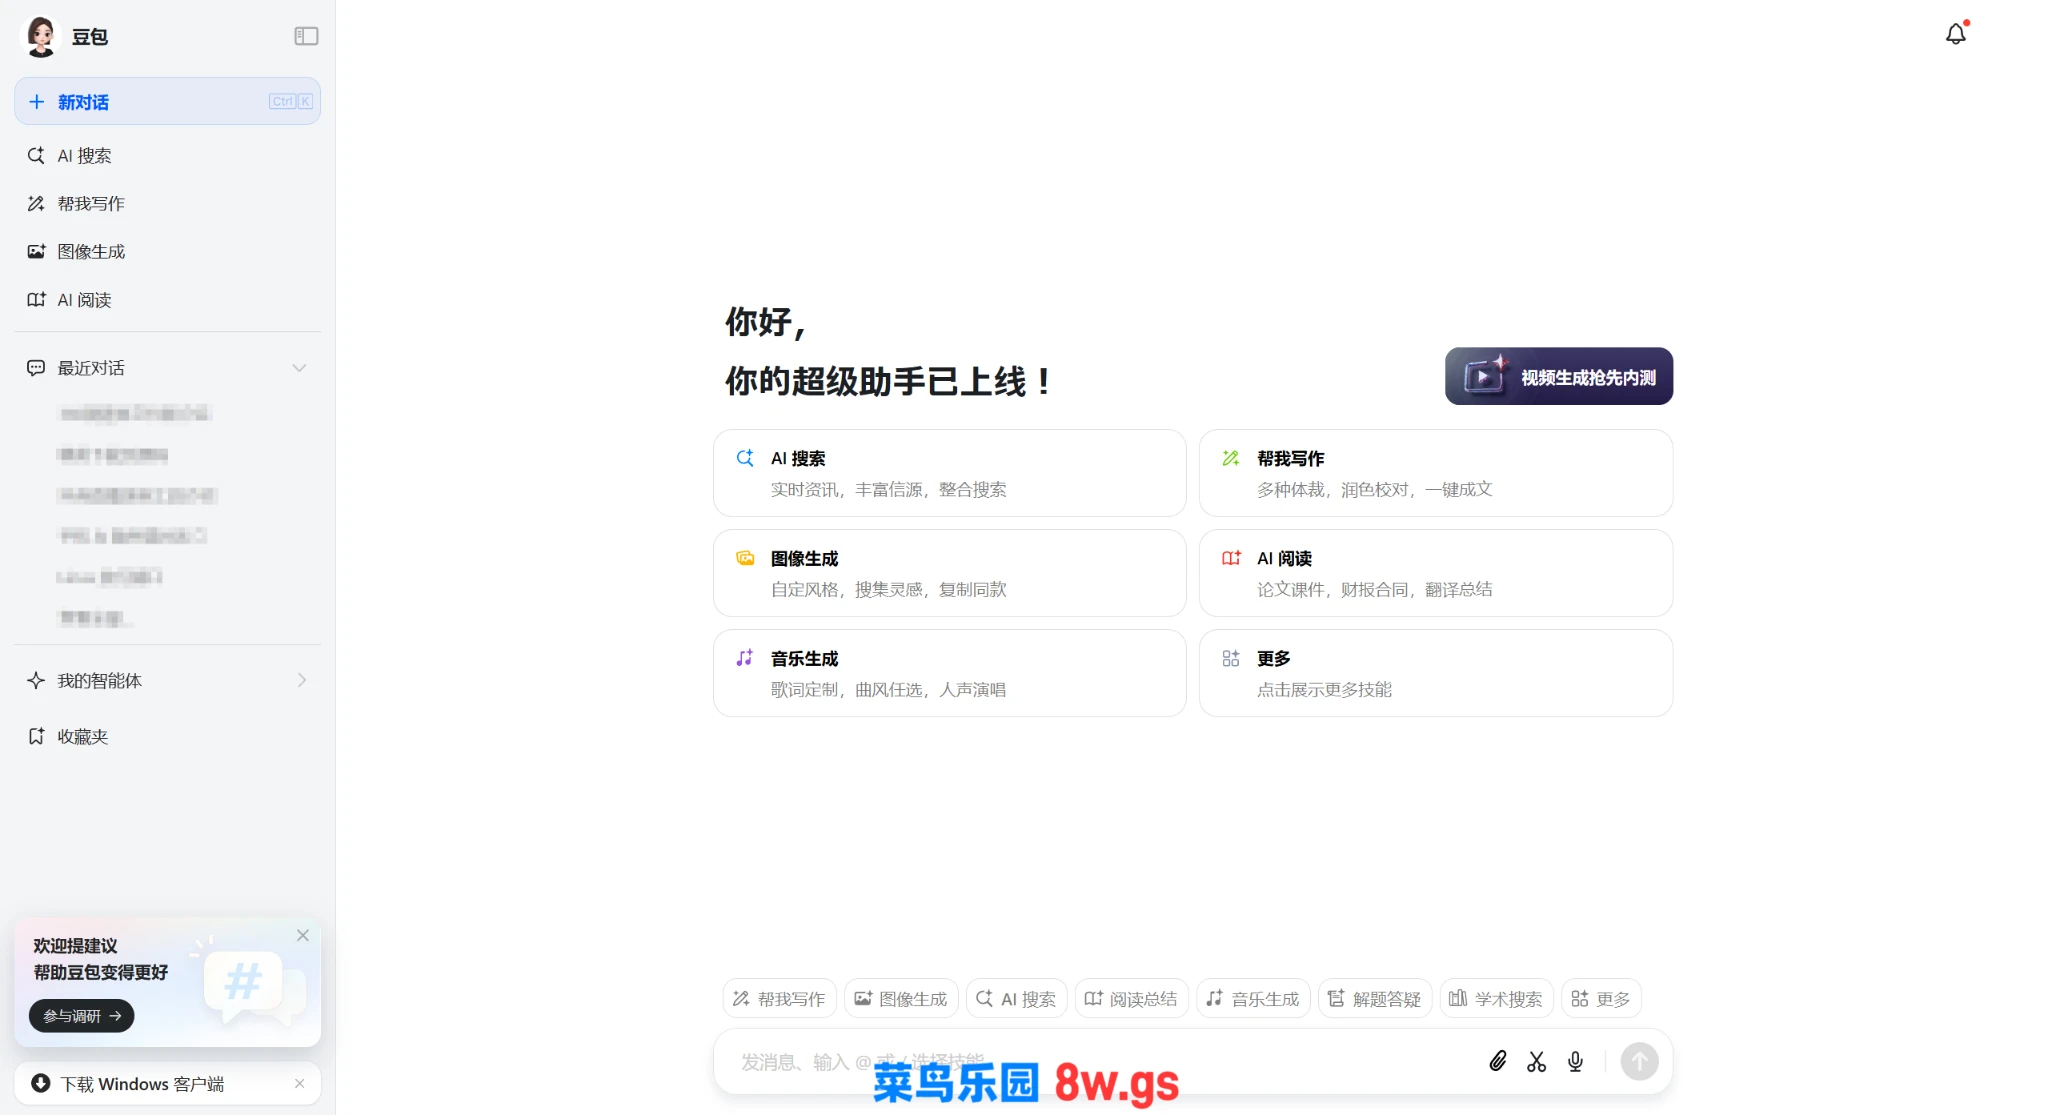Click the 参与调研 button

click(81, 1015)
